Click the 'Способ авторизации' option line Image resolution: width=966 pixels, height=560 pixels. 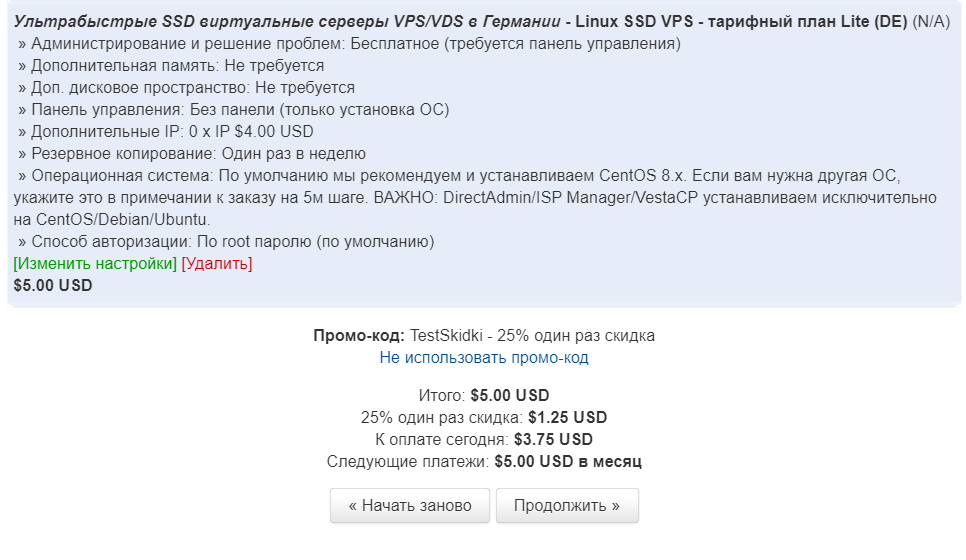[226, 242]
